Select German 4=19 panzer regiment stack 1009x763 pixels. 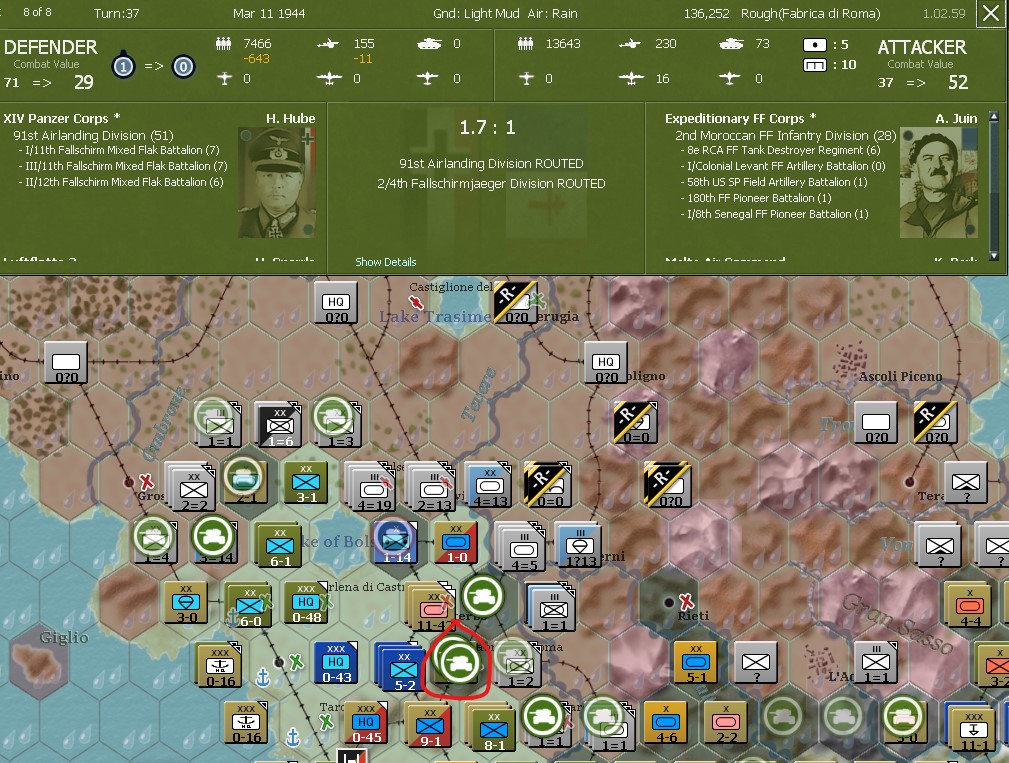373,486
